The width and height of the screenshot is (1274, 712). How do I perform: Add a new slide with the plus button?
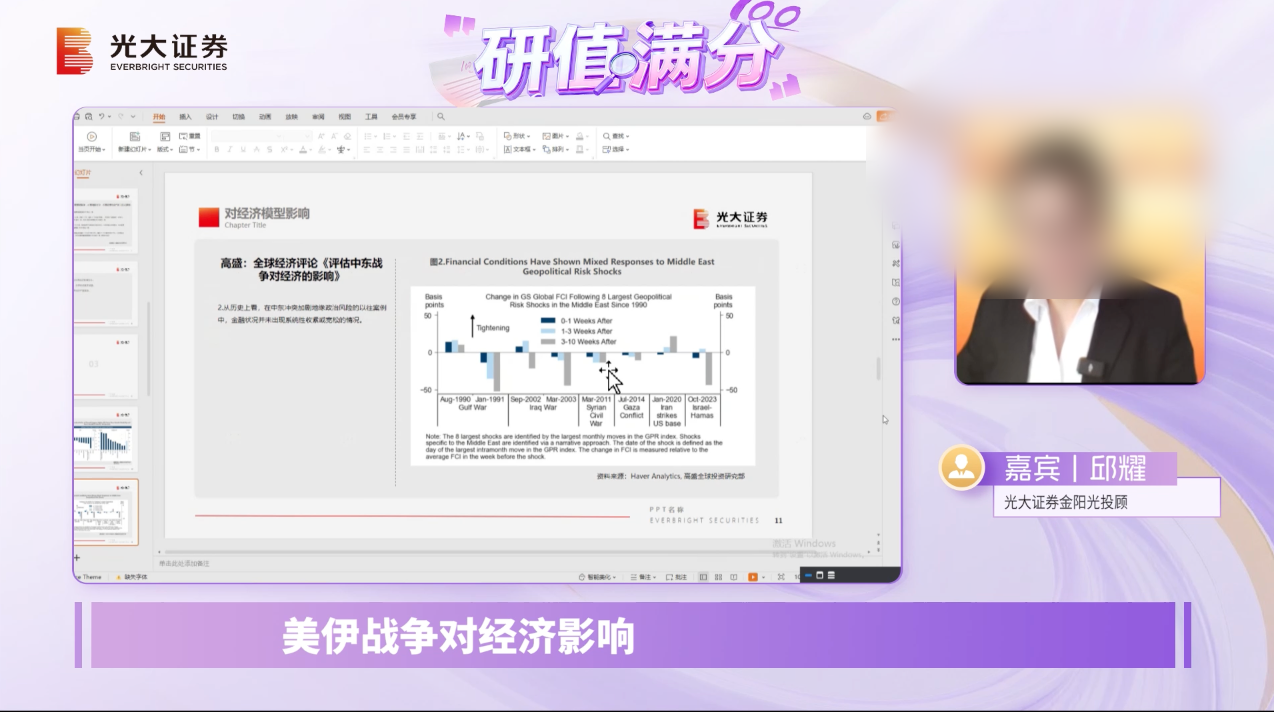click(77, 556)
